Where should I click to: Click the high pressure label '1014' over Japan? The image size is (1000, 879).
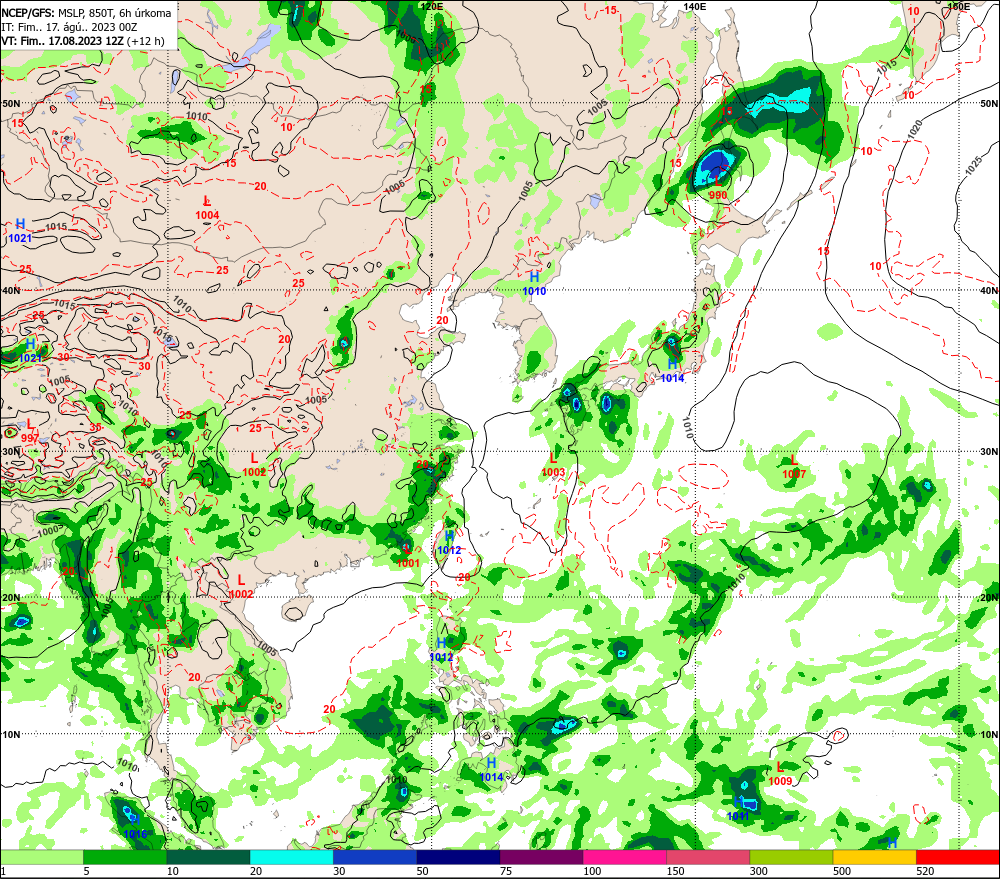pos(672,378)
